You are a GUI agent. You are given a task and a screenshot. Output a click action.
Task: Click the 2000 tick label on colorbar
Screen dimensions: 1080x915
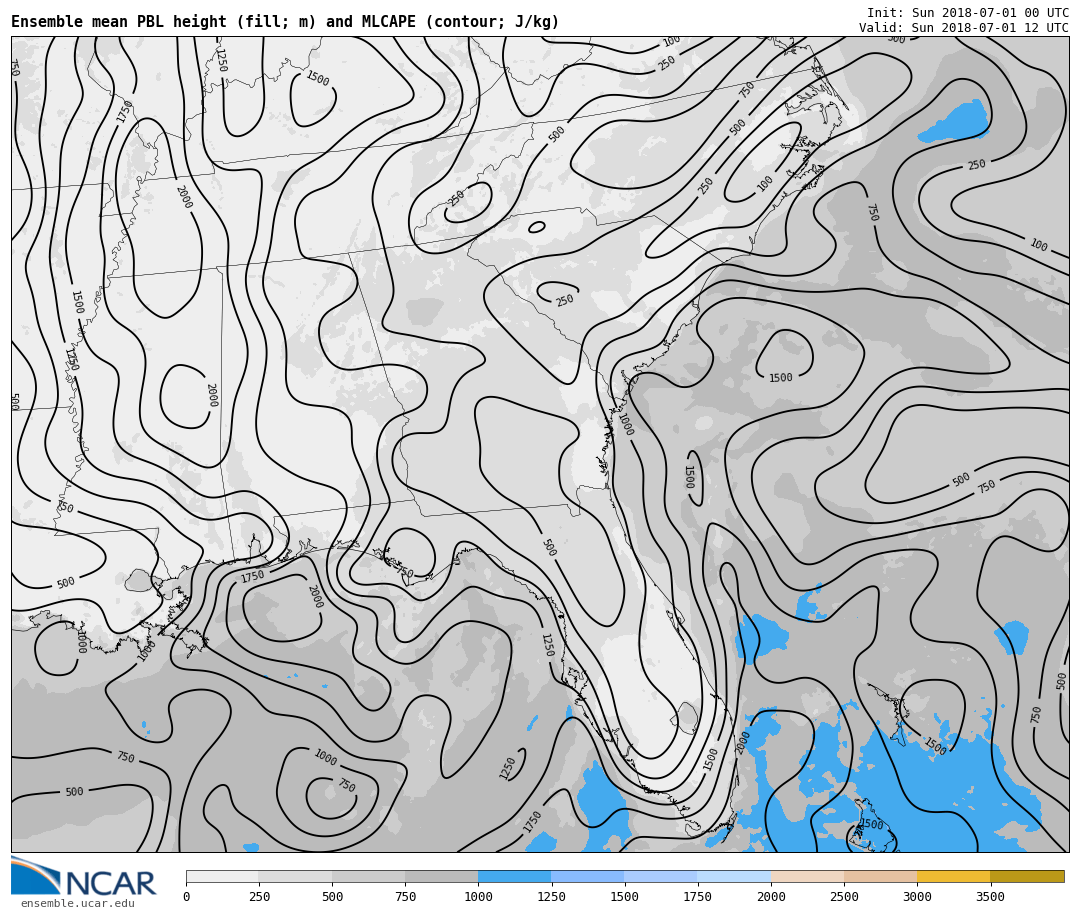771,897
